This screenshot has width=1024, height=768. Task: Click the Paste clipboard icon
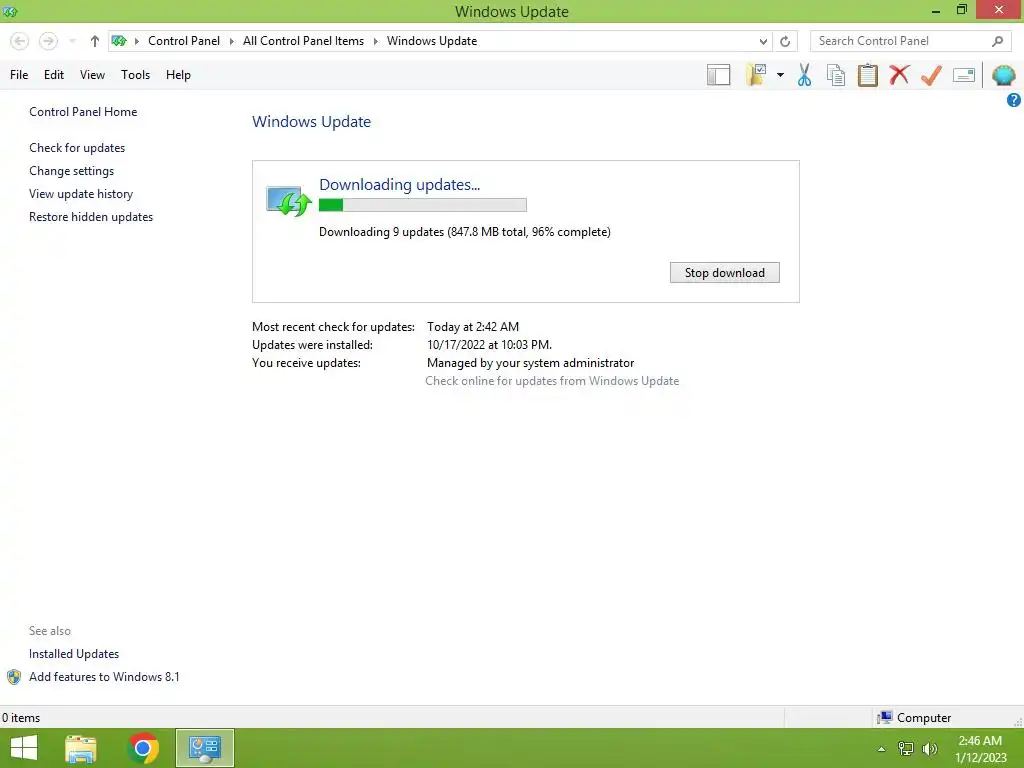867,75
